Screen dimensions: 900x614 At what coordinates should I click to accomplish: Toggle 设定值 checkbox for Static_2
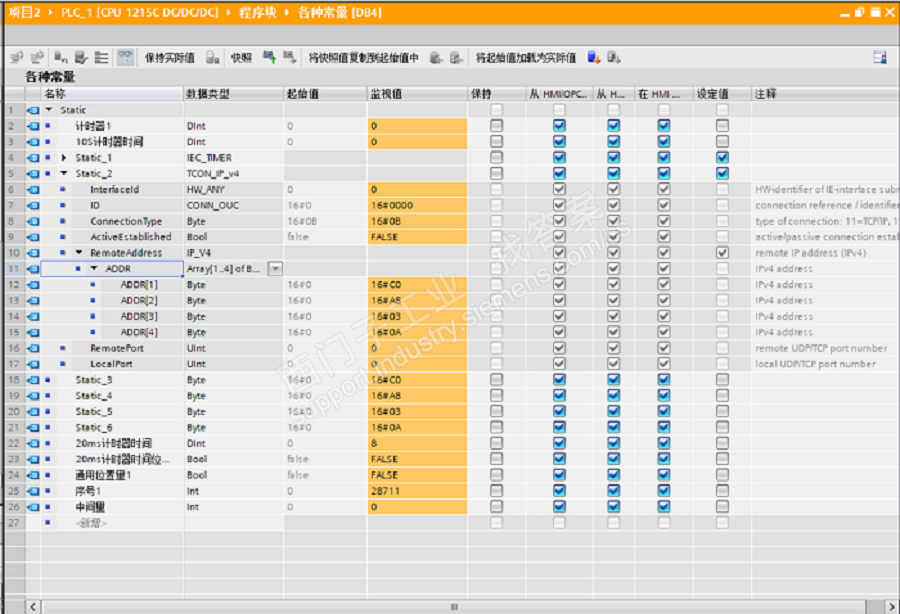(x=723, y=173)
